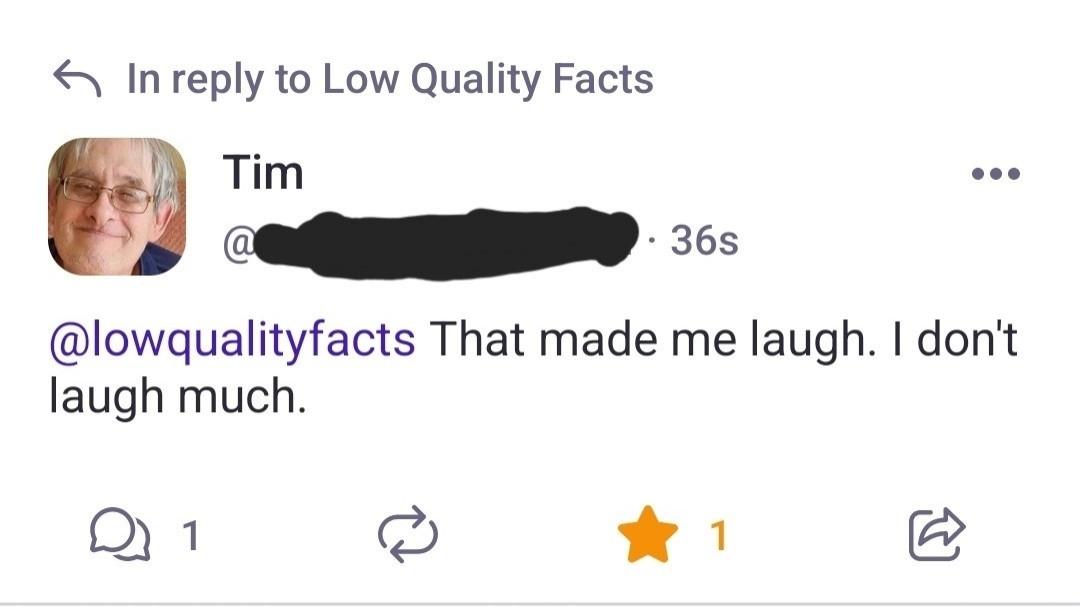Click the @lowqualityfacts mention link

pos(232,340)
